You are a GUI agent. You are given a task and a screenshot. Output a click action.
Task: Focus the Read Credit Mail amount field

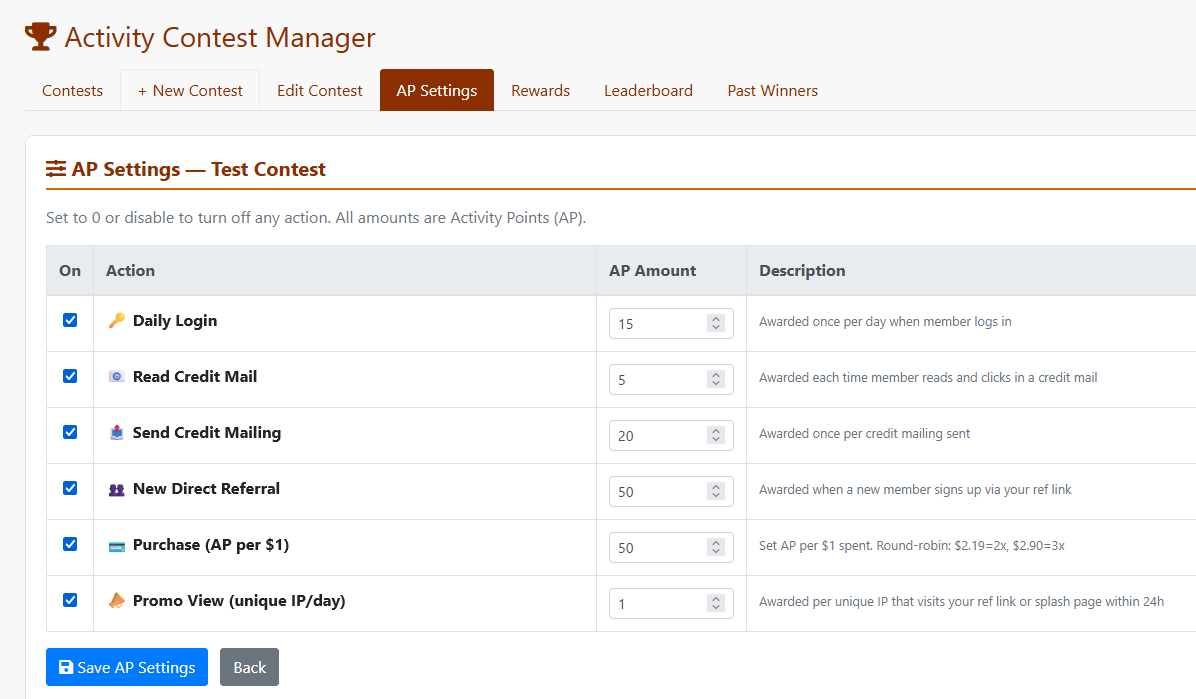click(671, 379)
